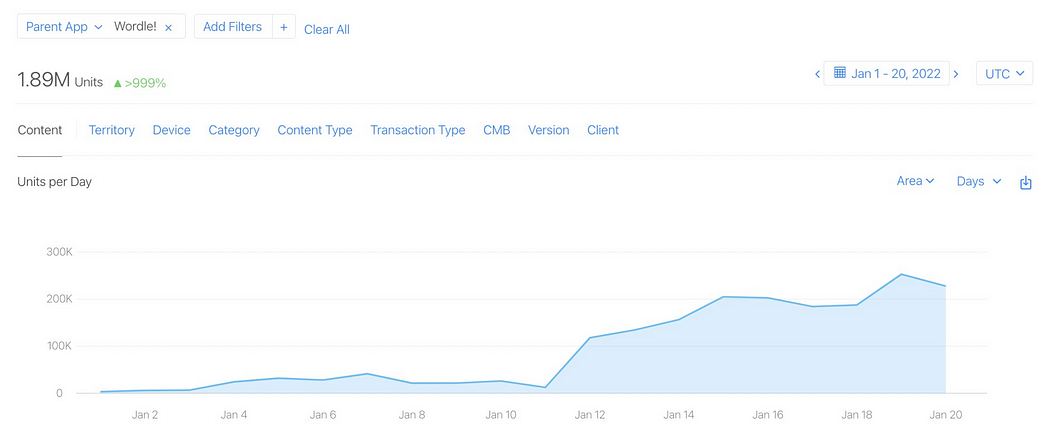The width and height of the screenshot is (1050, 441).
Task: Switch to the Version tab
Action: click(x=548, y=130)
